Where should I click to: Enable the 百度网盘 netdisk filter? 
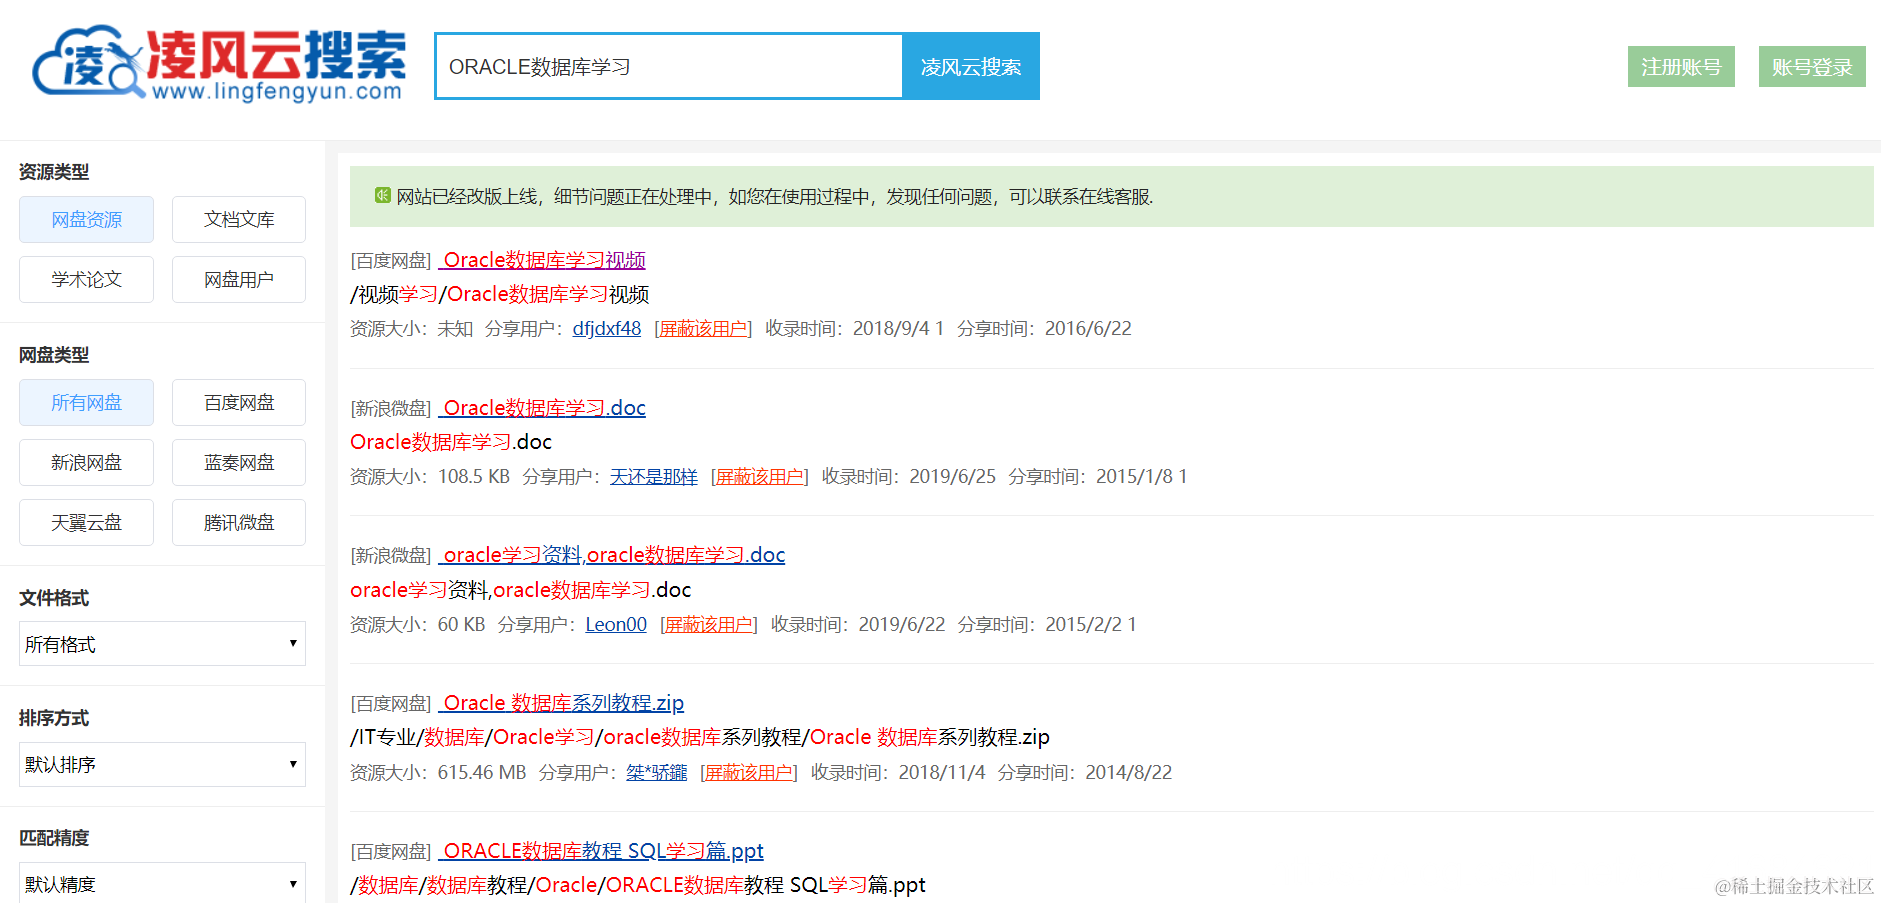tap(238, 402)
